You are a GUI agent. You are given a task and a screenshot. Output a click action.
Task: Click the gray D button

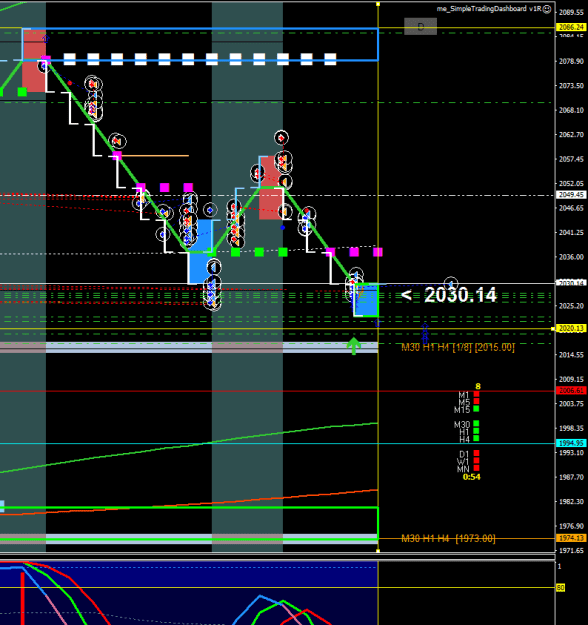pyautogui.click(x=421, y=27)
